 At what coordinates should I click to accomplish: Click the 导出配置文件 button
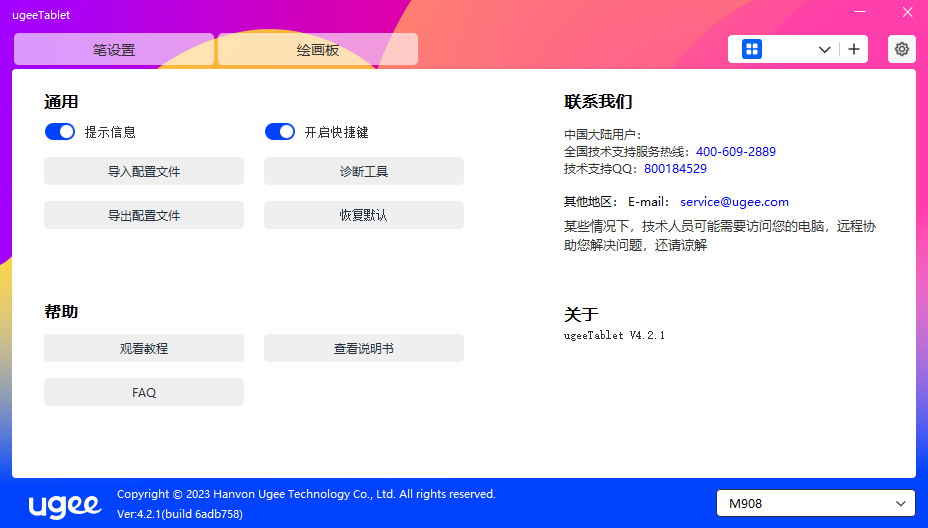[144, 215]
